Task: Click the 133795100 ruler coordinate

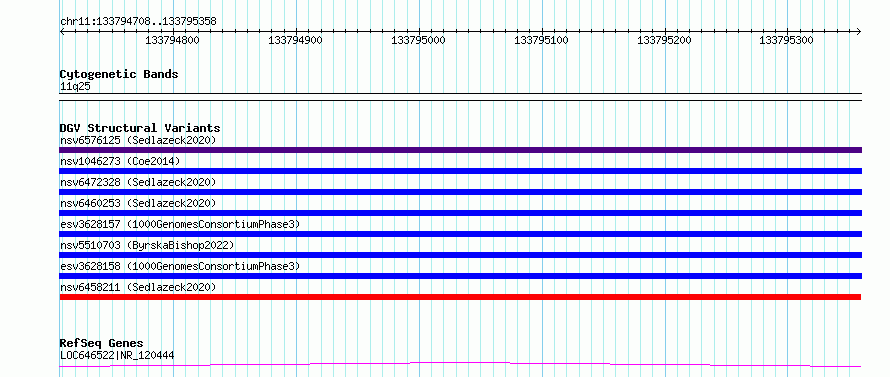Action: pyautogui.click(x=541, y=41)
